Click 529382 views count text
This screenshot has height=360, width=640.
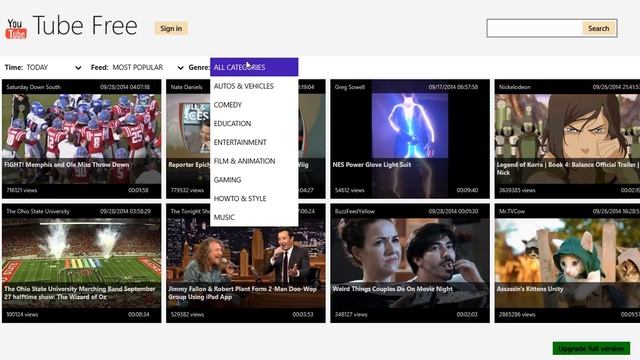click(187, 315)
